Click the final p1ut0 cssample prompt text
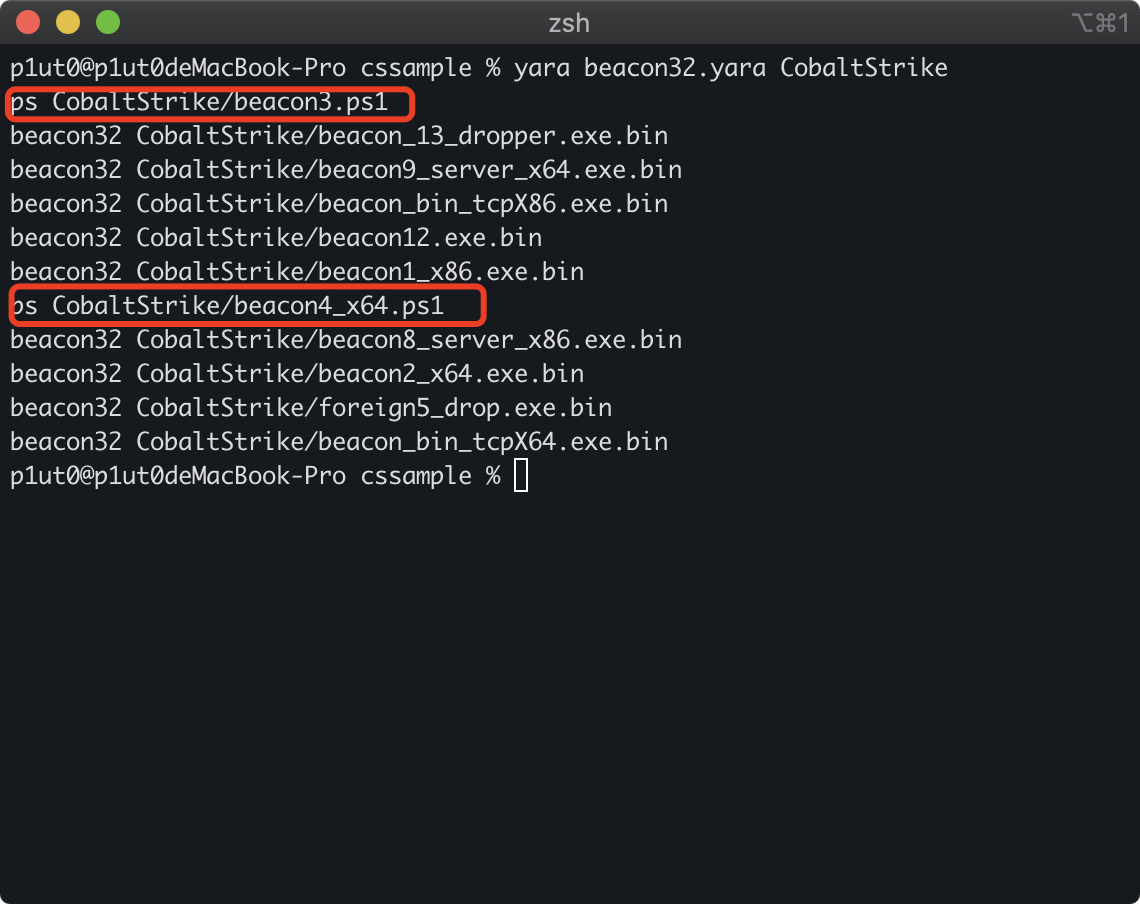This screenshot has height=904, width=1140. click(x=255, y=476)
